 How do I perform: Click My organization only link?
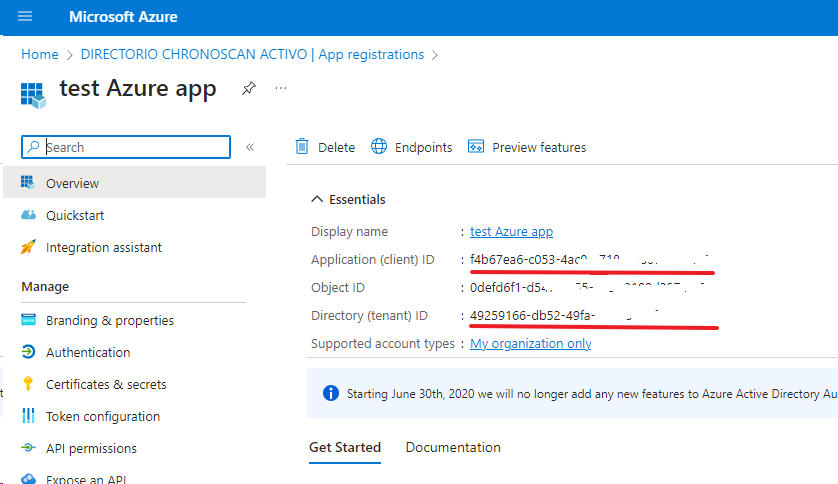[530, 343]
